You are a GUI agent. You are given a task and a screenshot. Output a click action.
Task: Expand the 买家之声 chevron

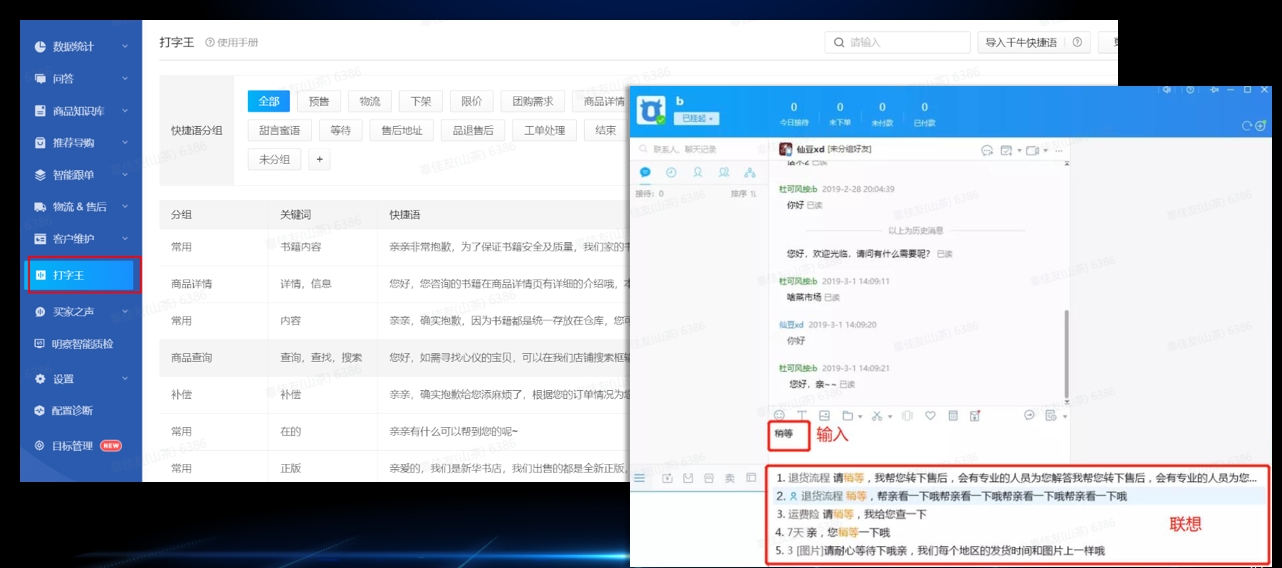pos(125,311)
